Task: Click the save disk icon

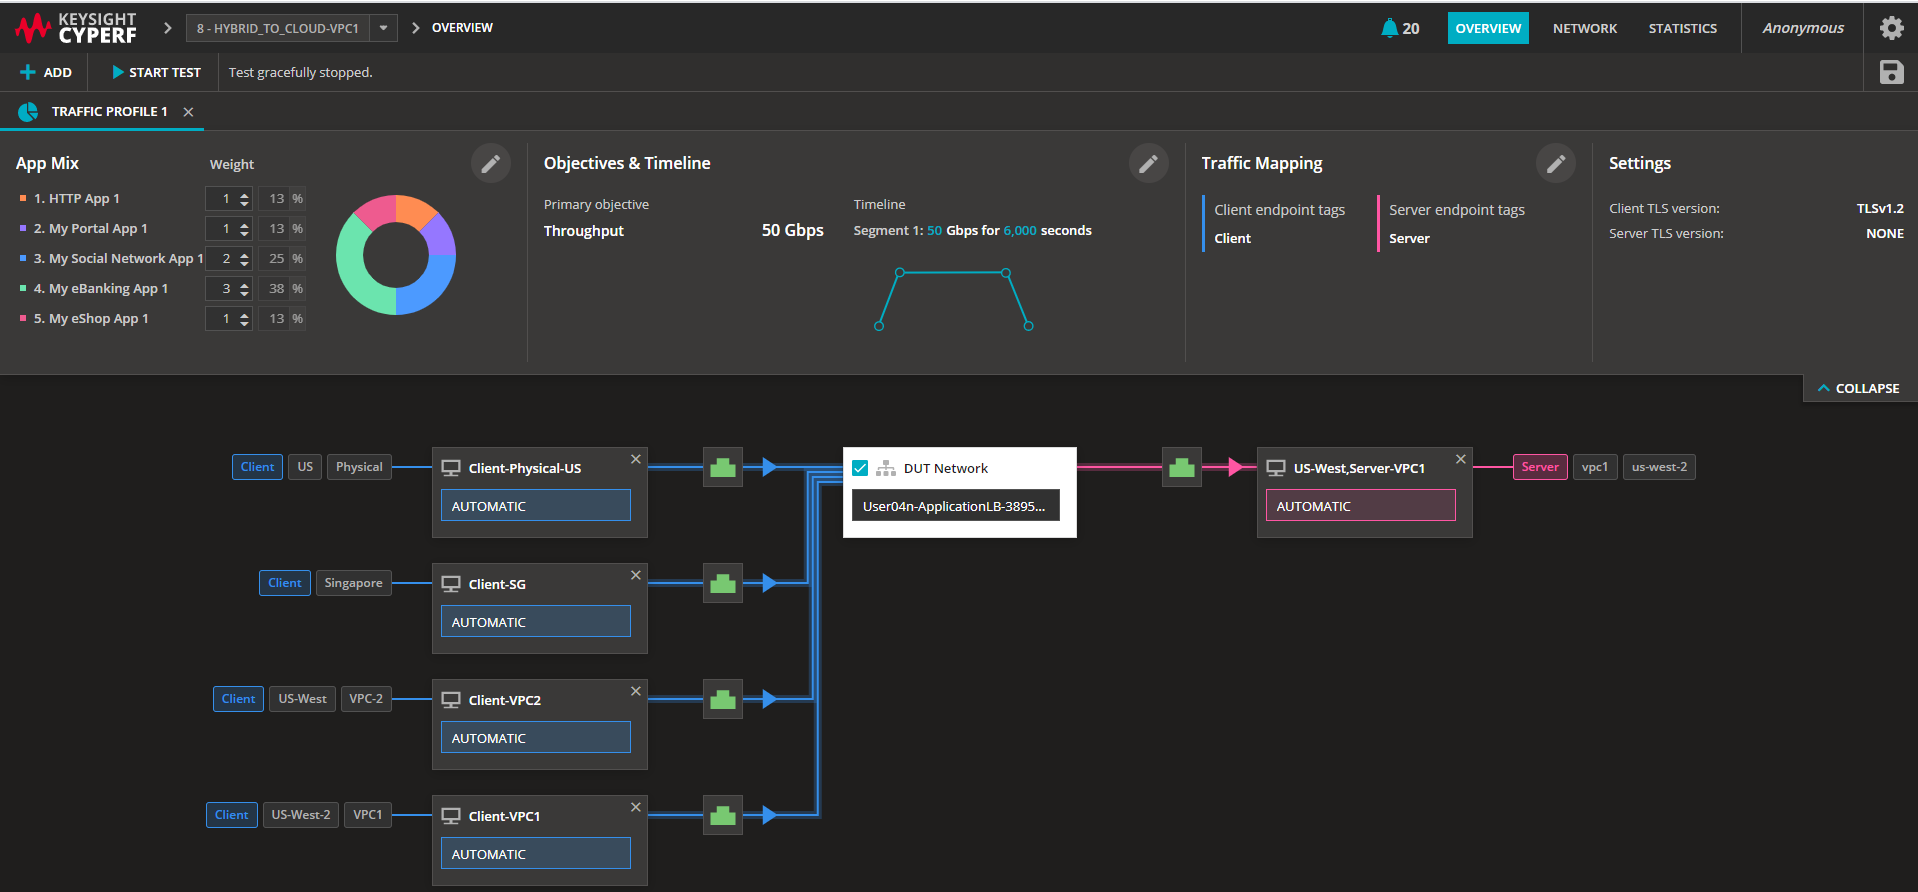Action: click(1891, 72)
